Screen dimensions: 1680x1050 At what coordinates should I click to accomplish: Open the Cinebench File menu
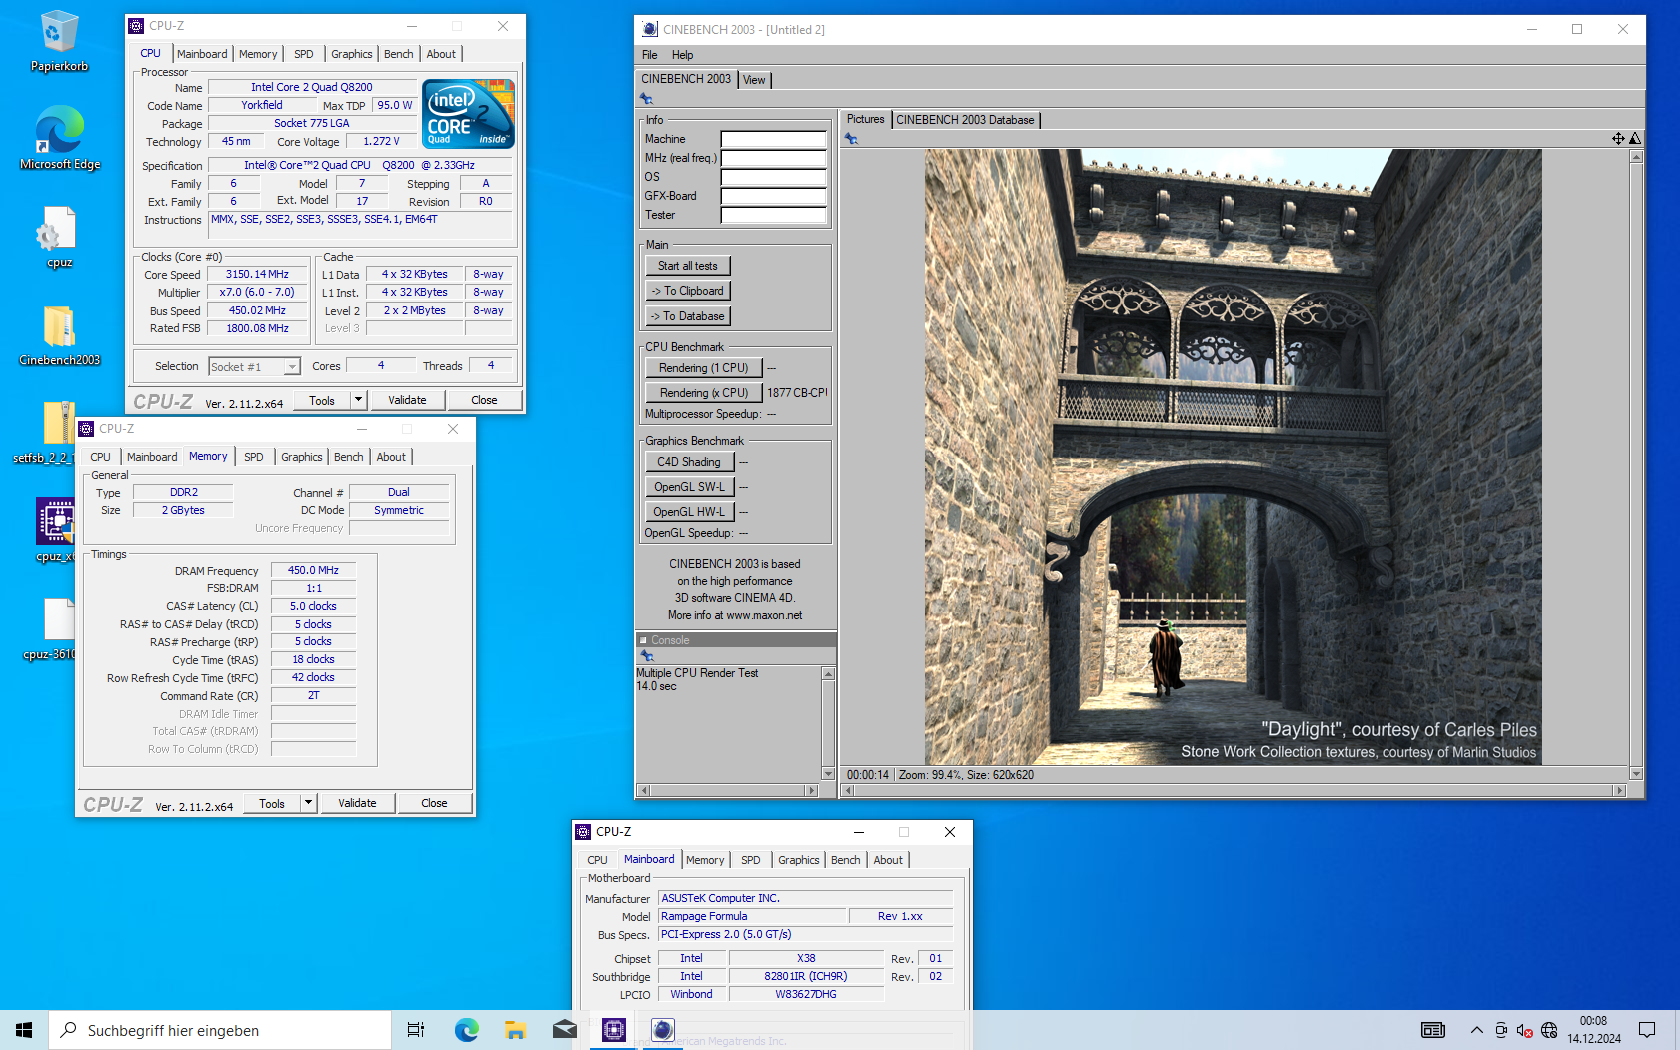click(650, 55)
